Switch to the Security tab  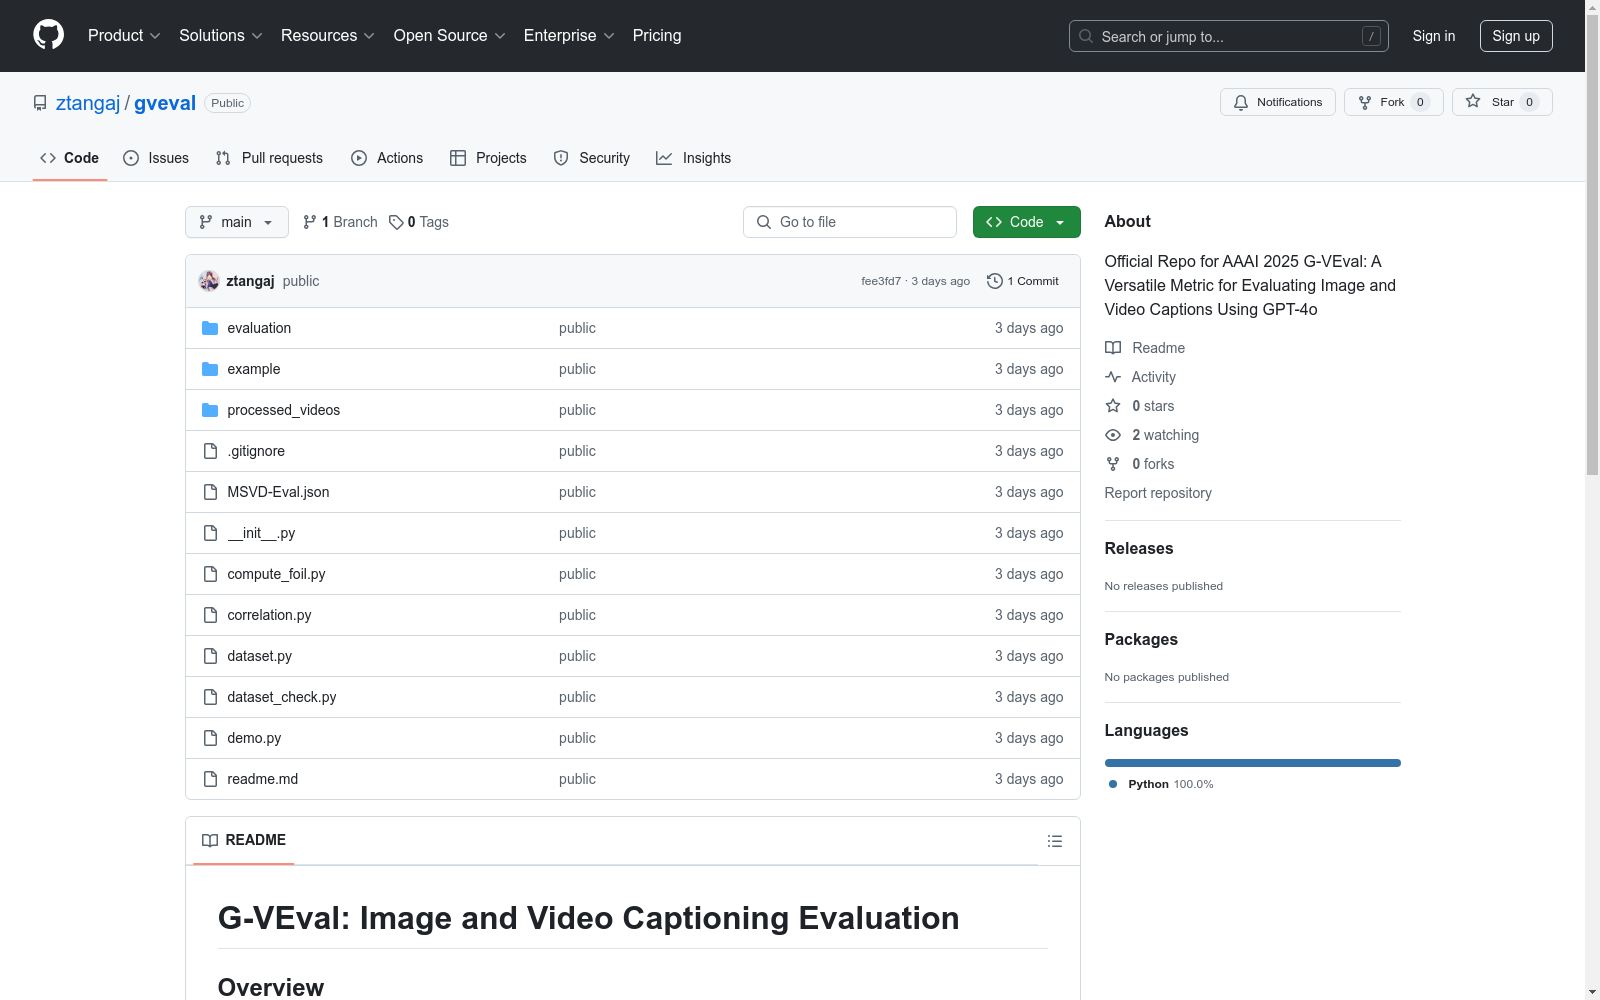click(592, 158)
